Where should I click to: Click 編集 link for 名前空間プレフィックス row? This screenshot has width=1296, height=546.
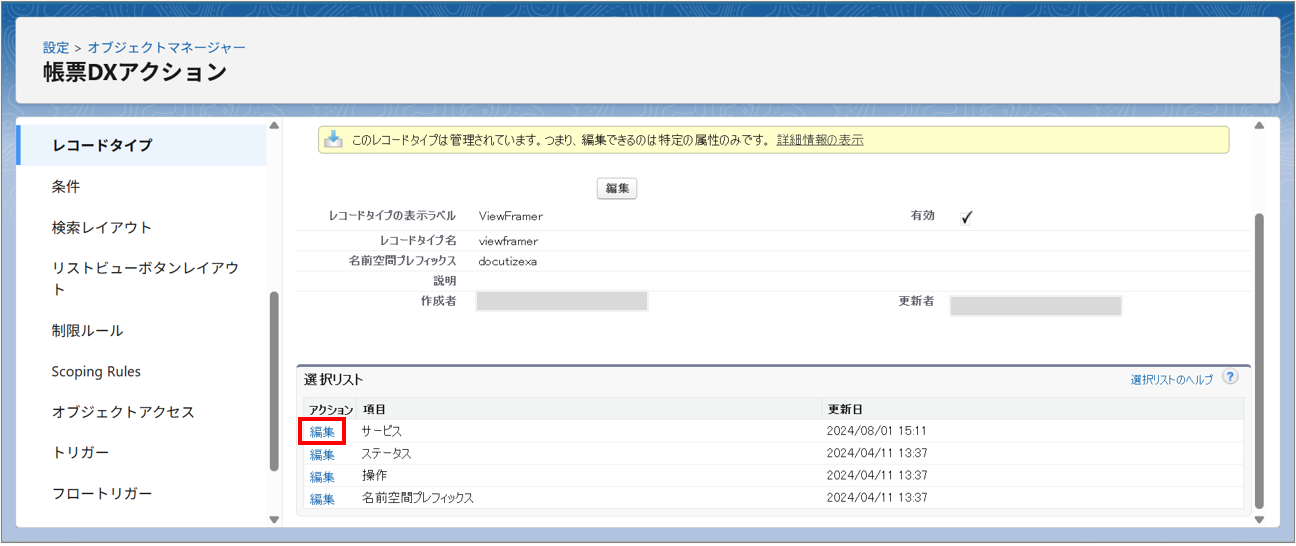click(322, 498)
